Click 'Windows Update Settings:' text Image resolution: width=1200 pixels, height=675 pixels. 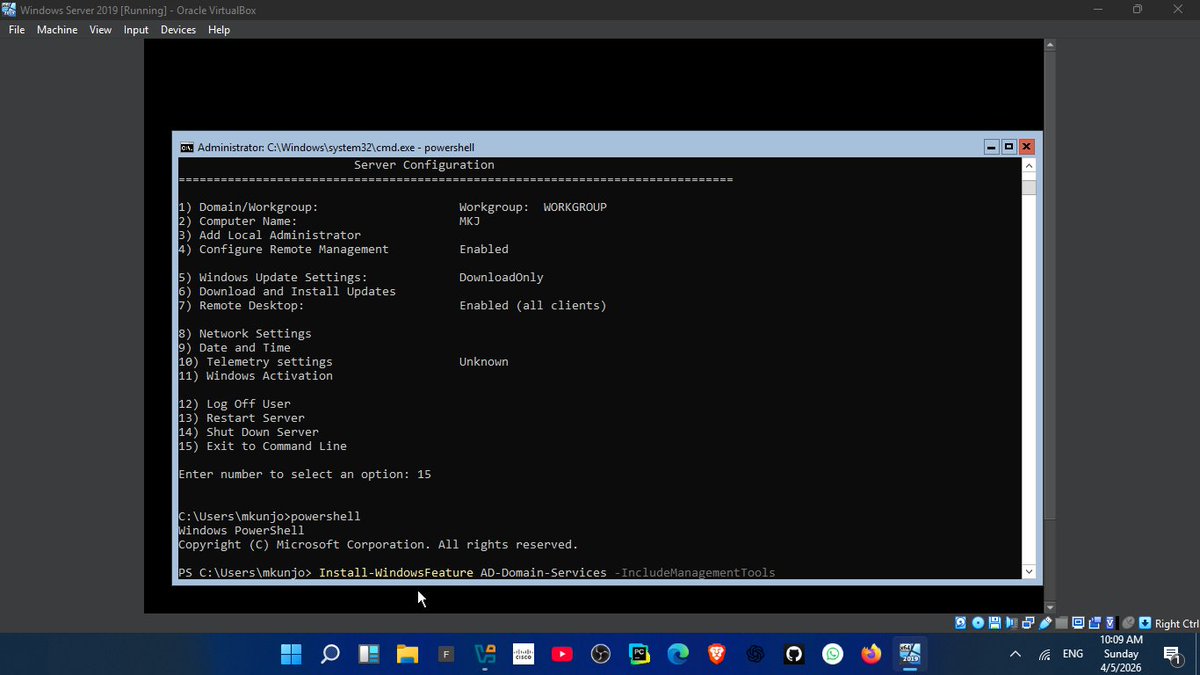point(283,277)
